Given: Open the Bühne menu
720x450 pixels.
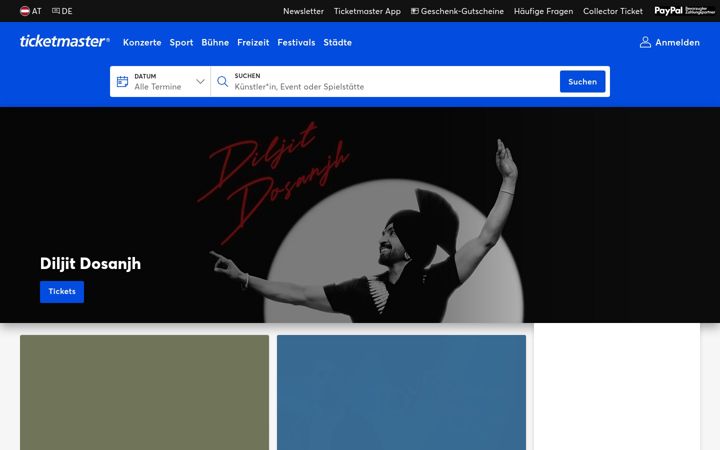Looking at the screenshot, I should (x=215, y=42).
